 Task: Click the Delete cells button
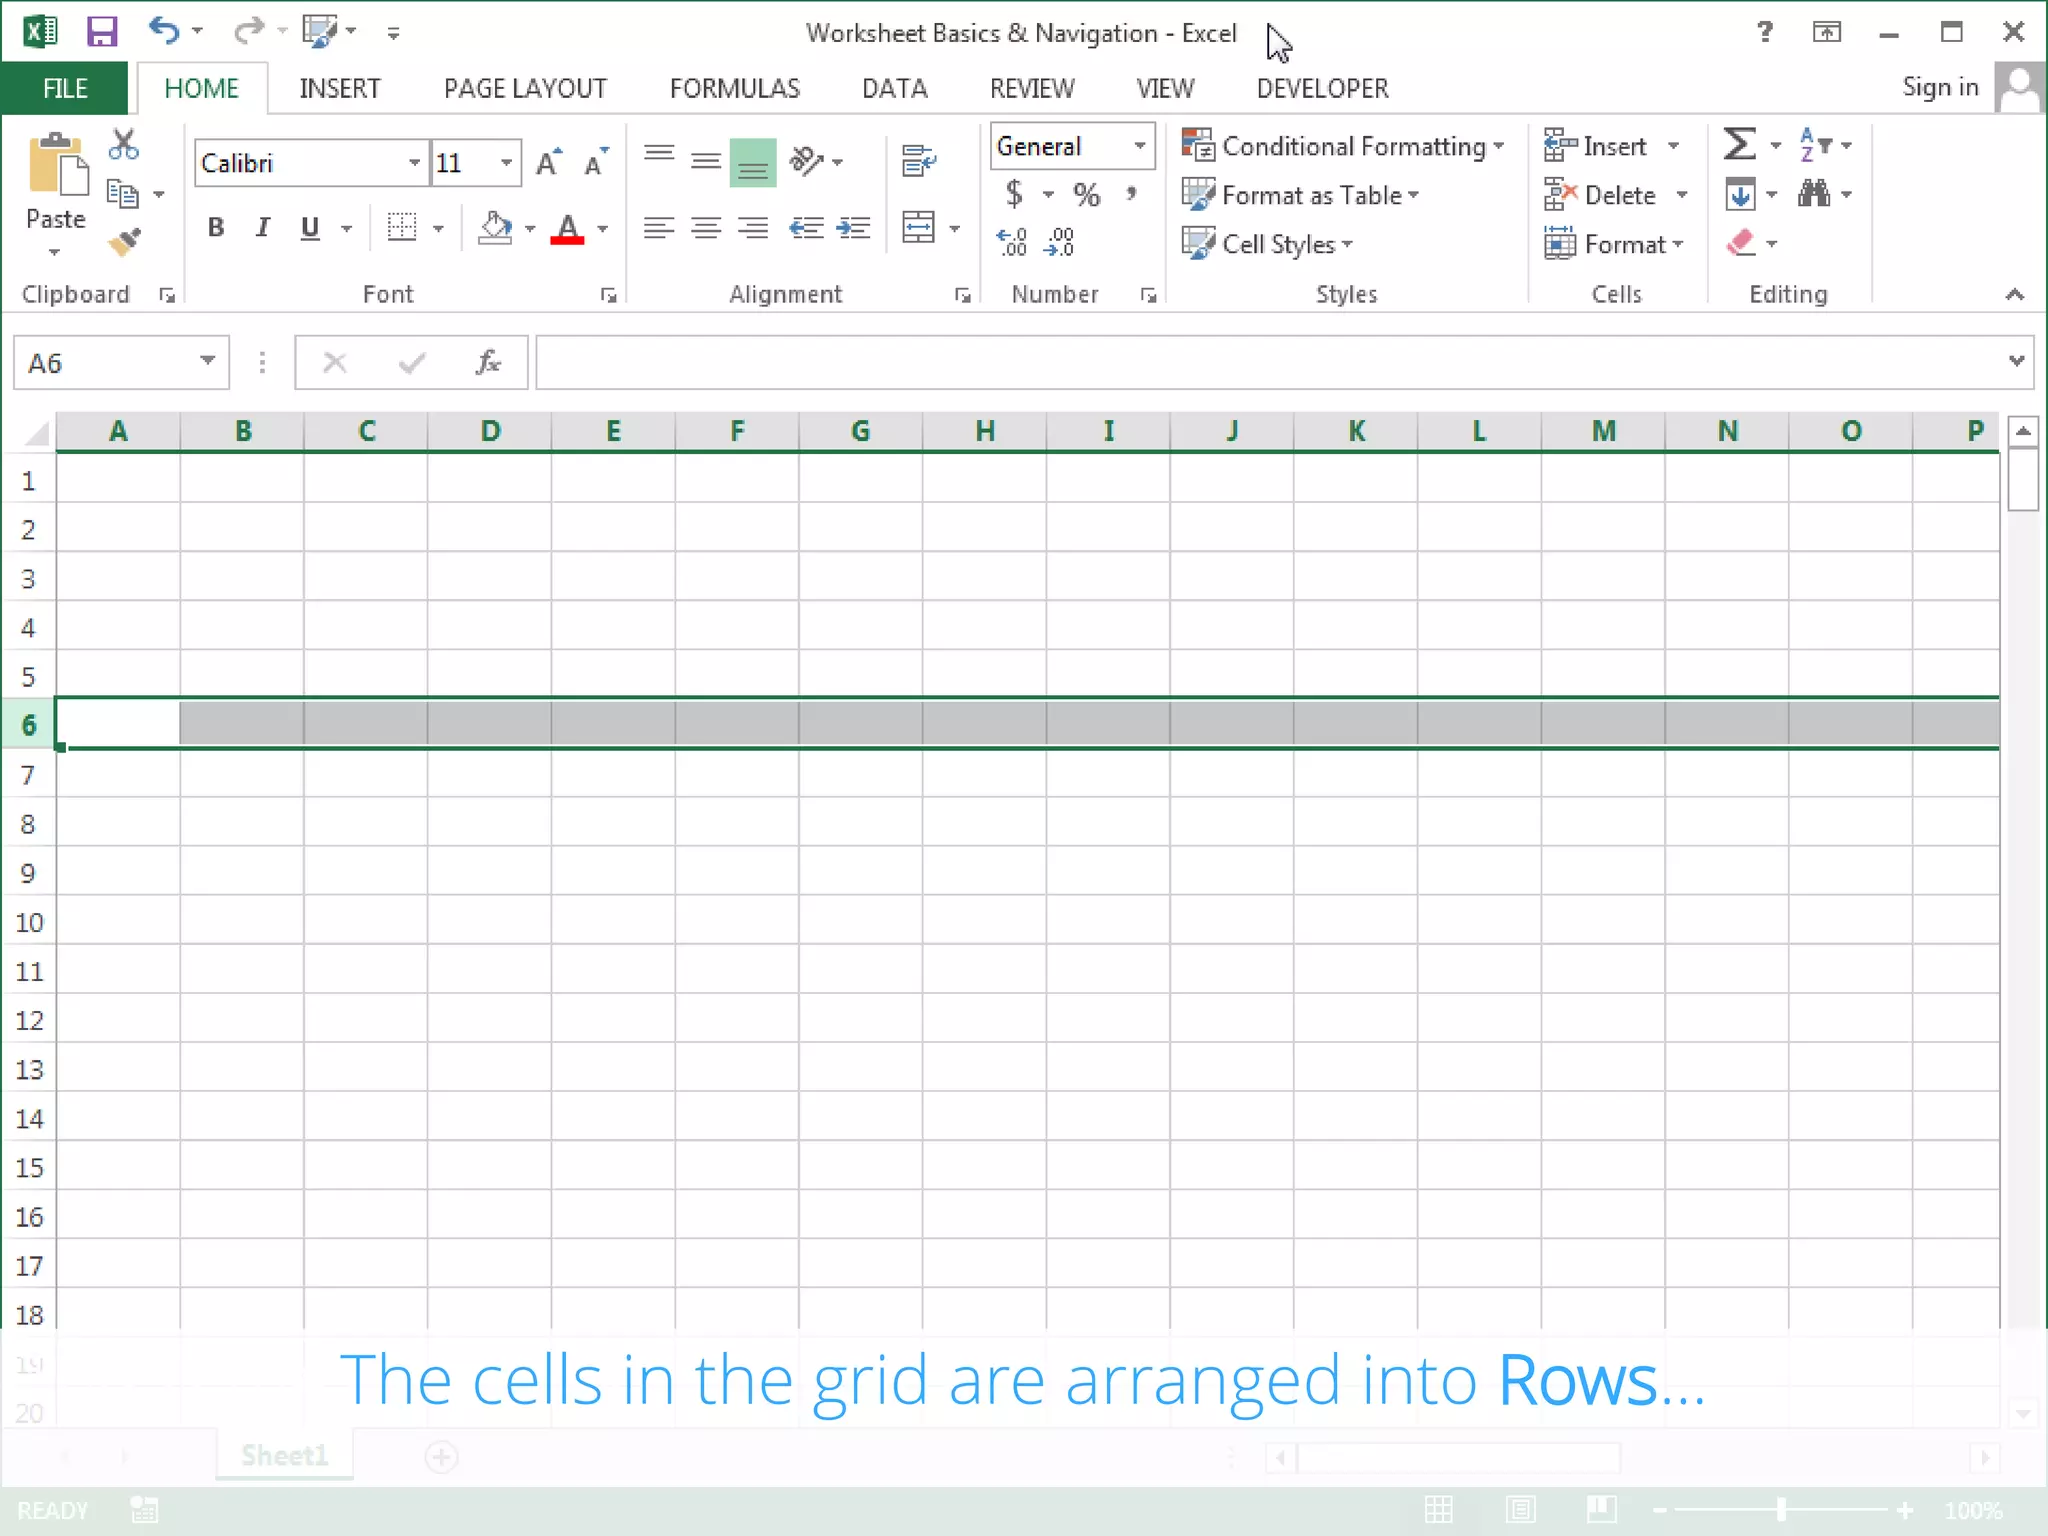(x=1601, y=195)
